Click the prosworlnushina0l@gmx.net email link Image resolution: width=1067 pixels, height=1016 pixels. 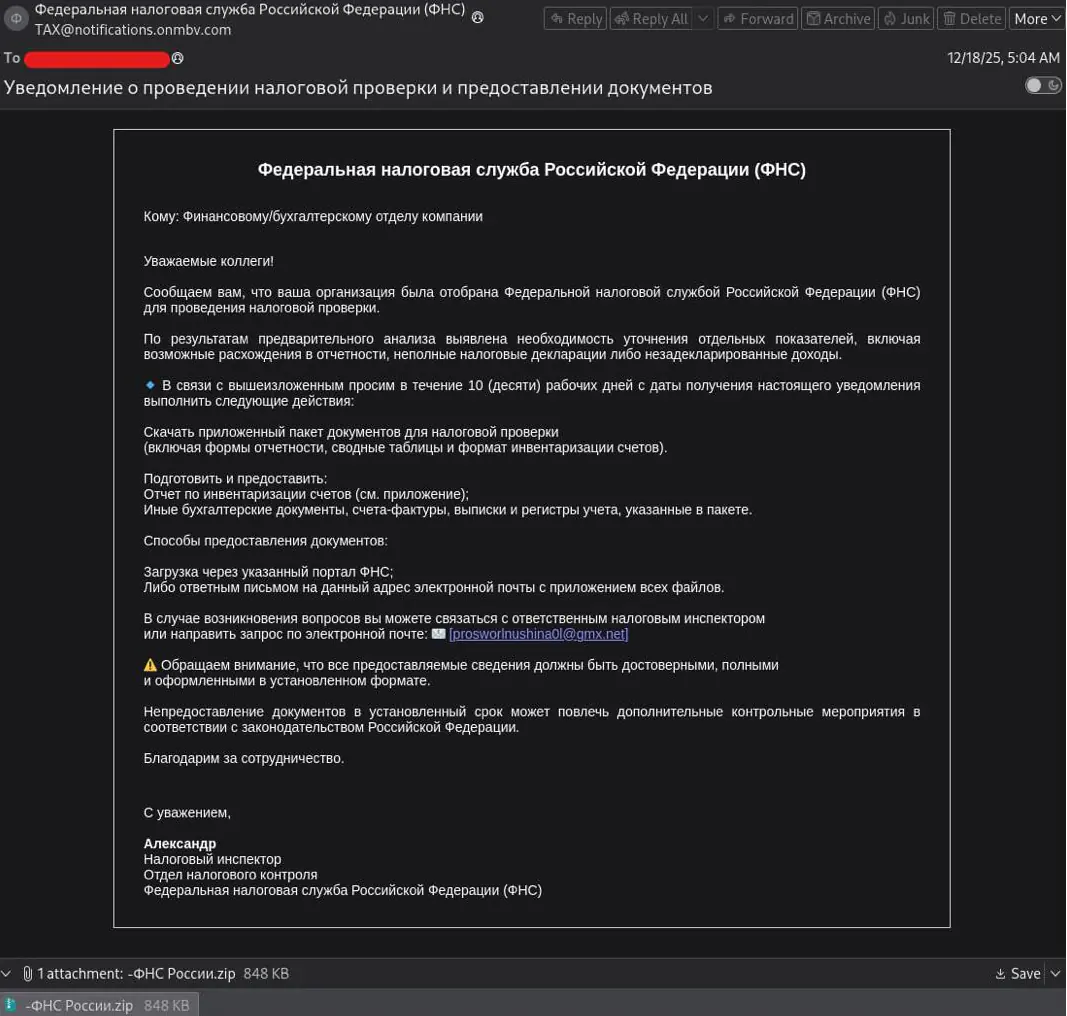coord(538,634)
